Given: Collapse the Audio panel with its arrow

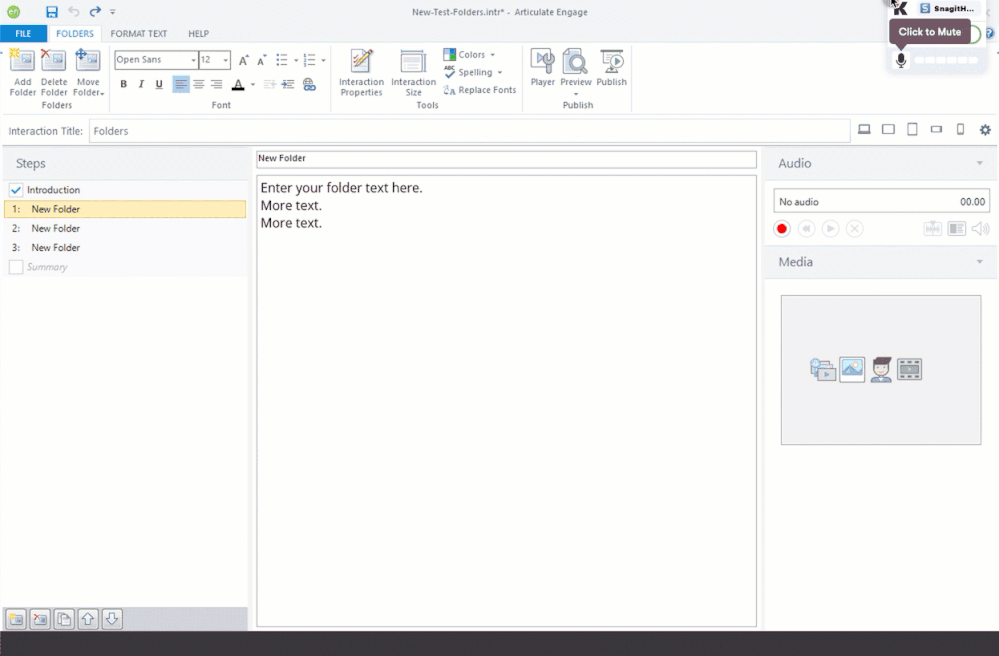Looking at the screenshot, I should (979, 163).
